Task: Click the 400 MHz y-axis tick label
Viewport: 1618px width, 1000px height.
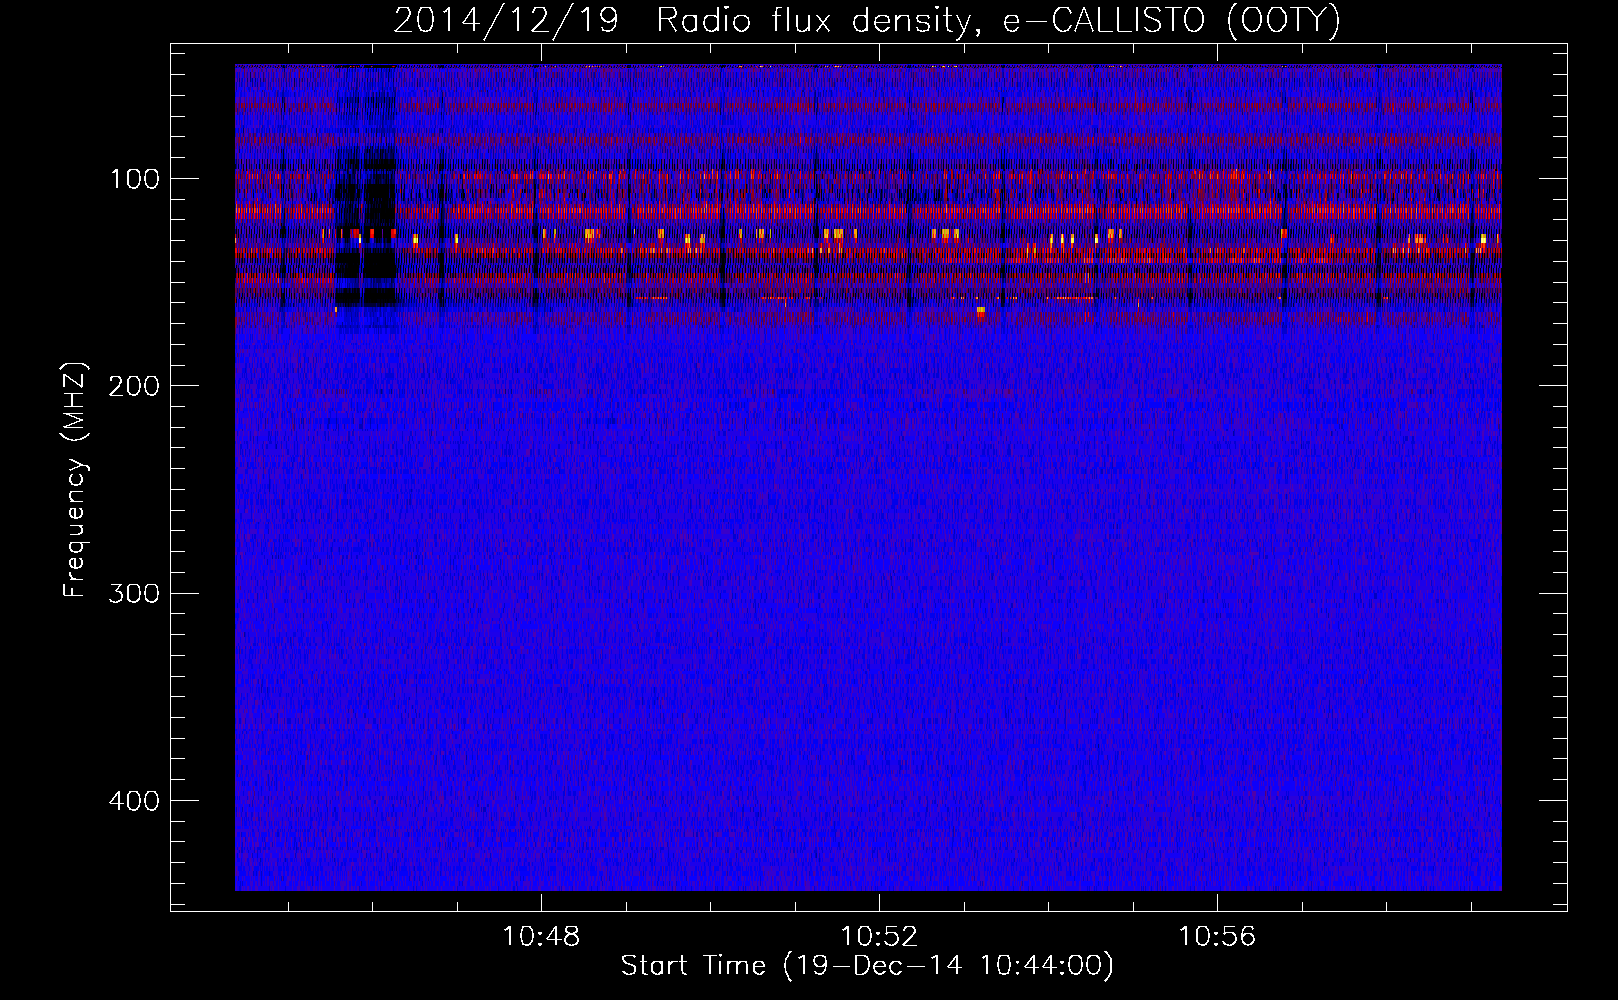Action: click(134, 801)
